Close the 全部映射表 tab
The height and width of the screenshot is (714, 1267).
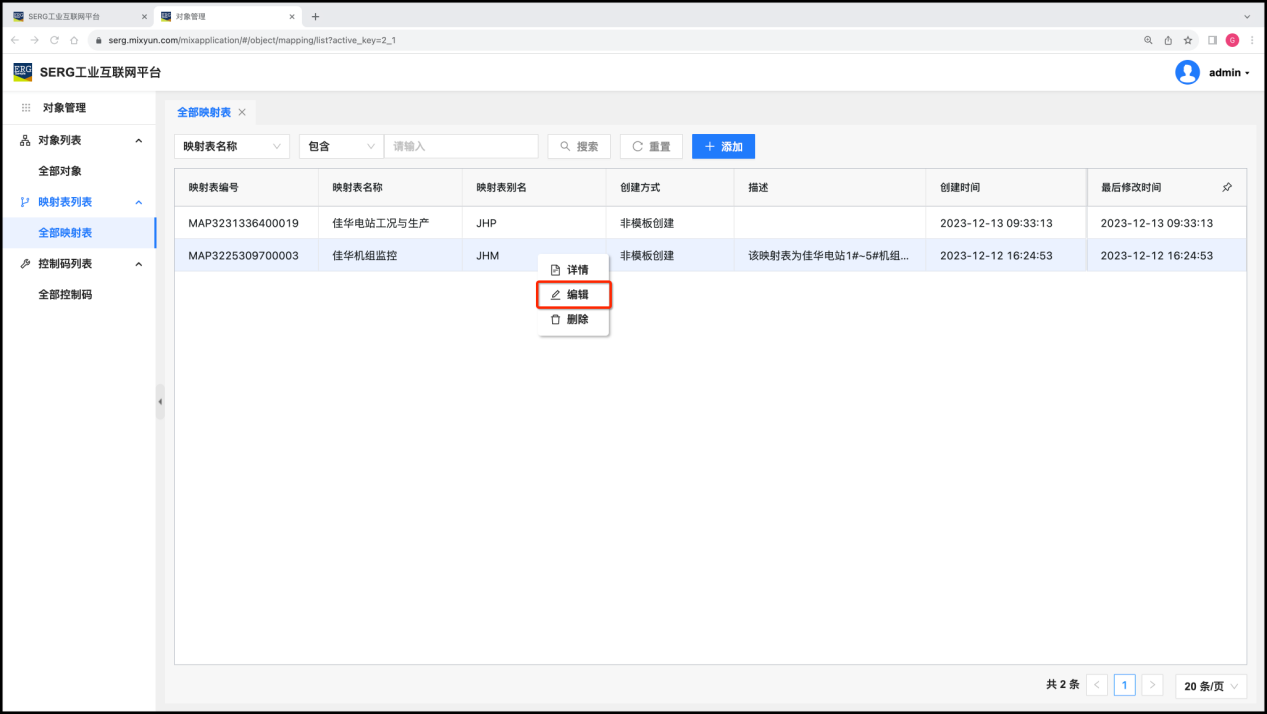click(x=242, y=112)
